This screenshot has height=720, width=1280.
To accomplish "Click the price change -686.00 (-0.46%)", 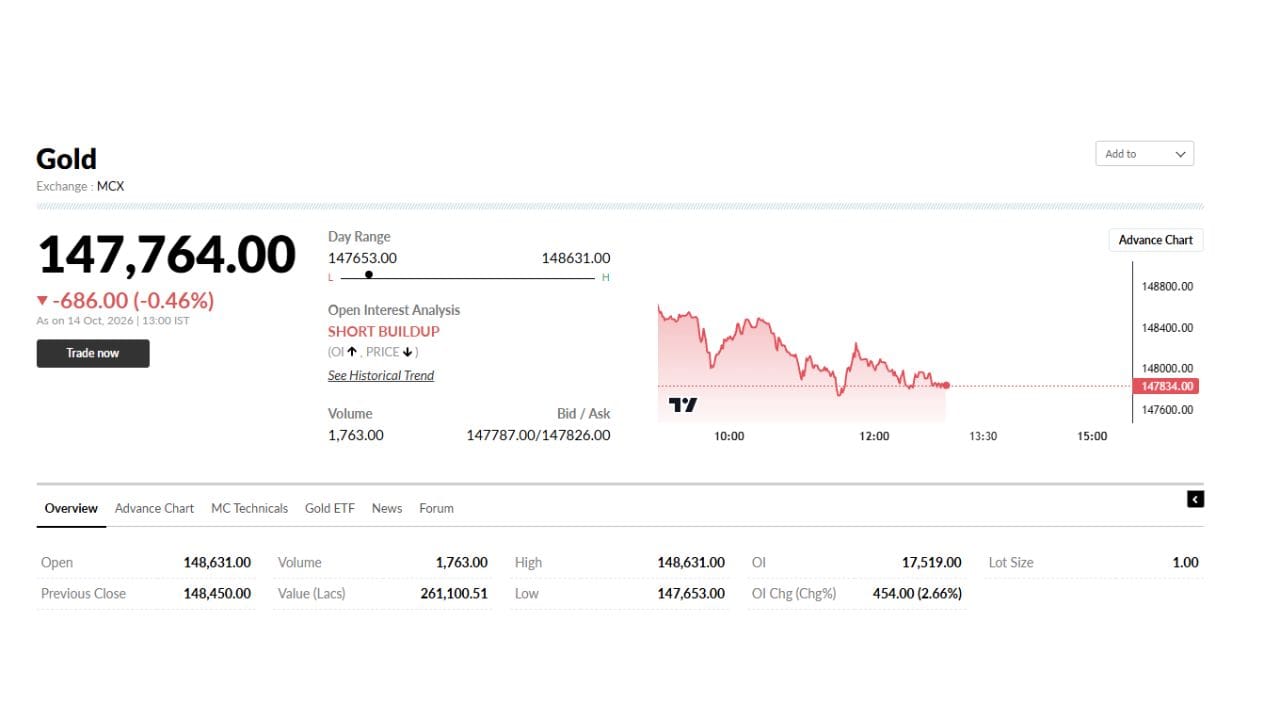I will (133, 301).
